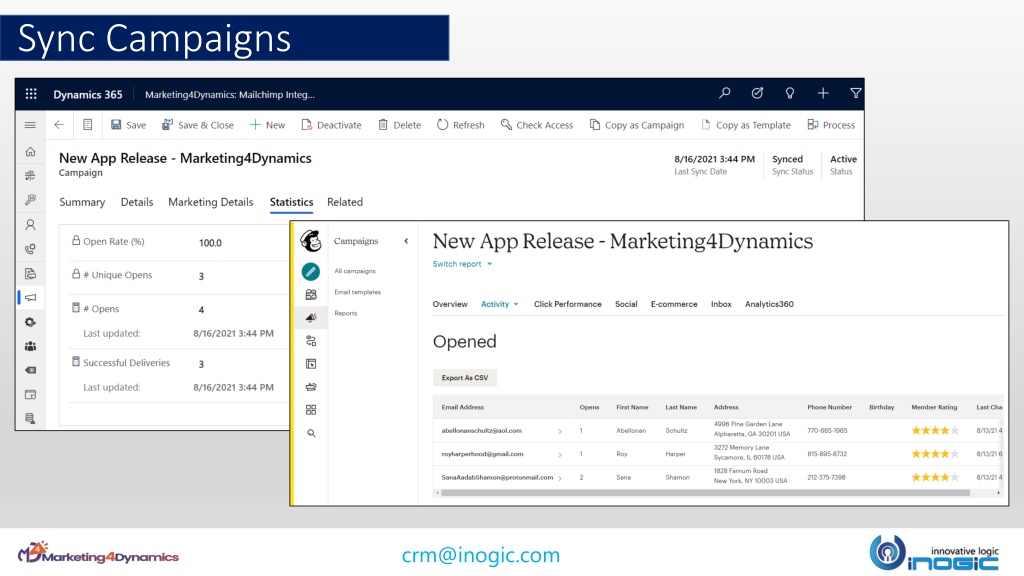1024x576 pixels.
Task: Click the plus quick-create icon in Dynamics header
Action: point(823,93)
